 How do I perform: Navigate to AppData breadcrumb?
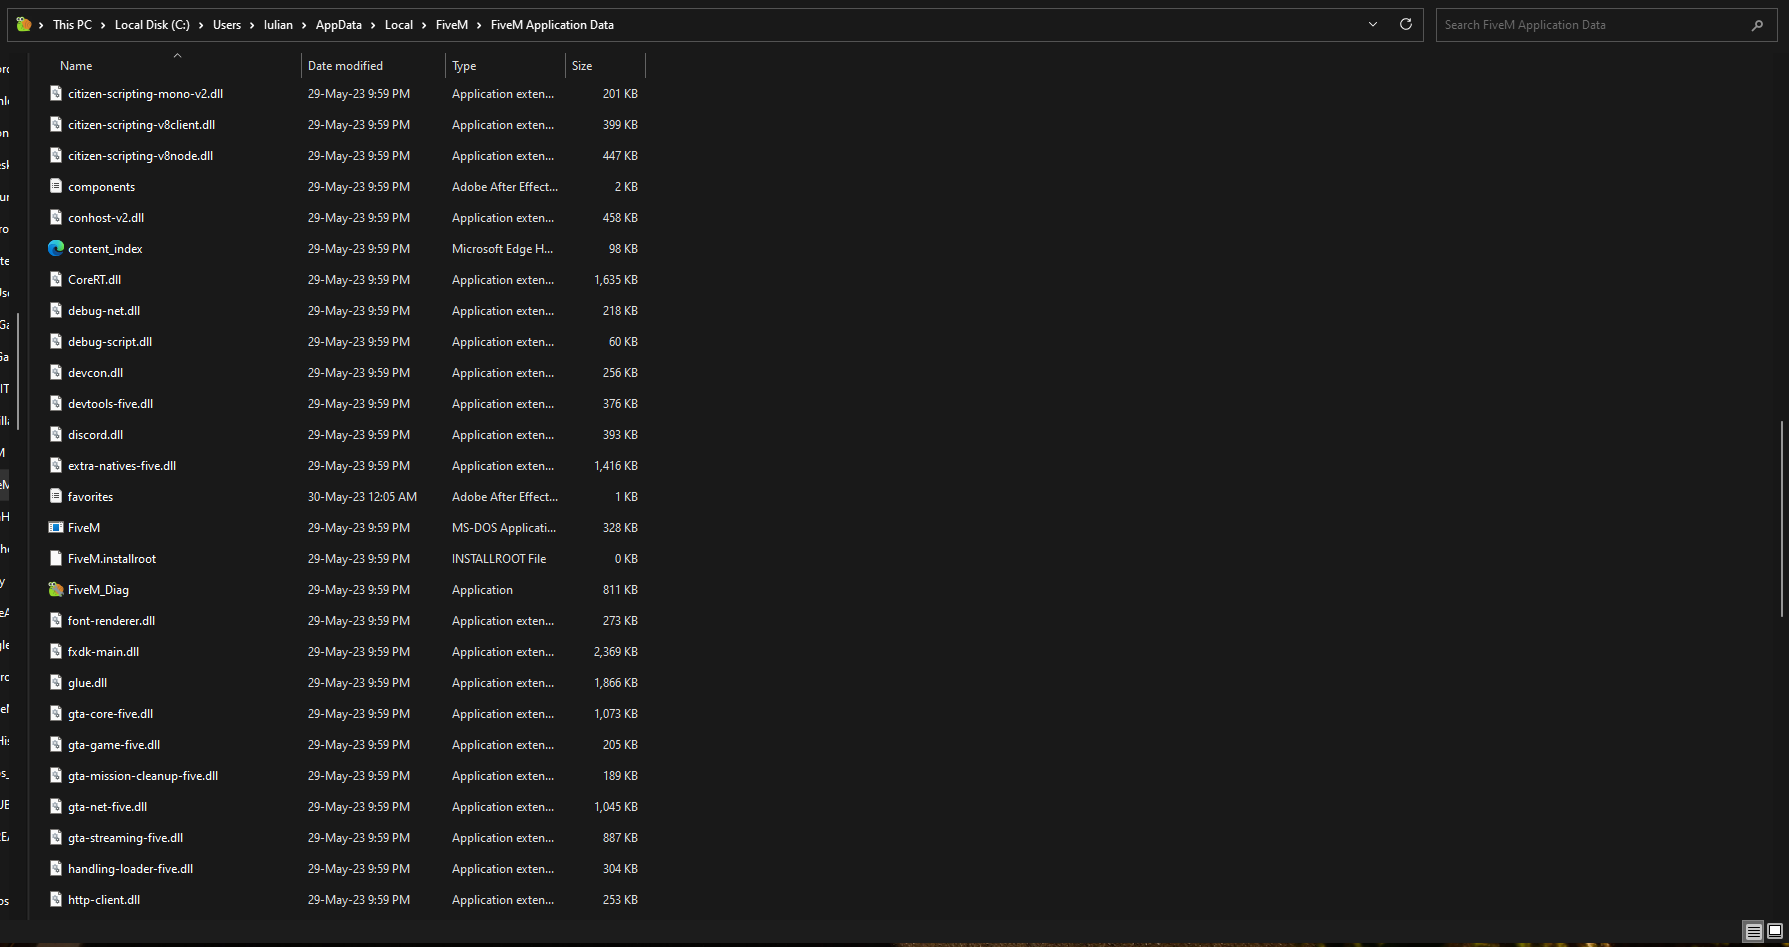(x=339, y=25)
